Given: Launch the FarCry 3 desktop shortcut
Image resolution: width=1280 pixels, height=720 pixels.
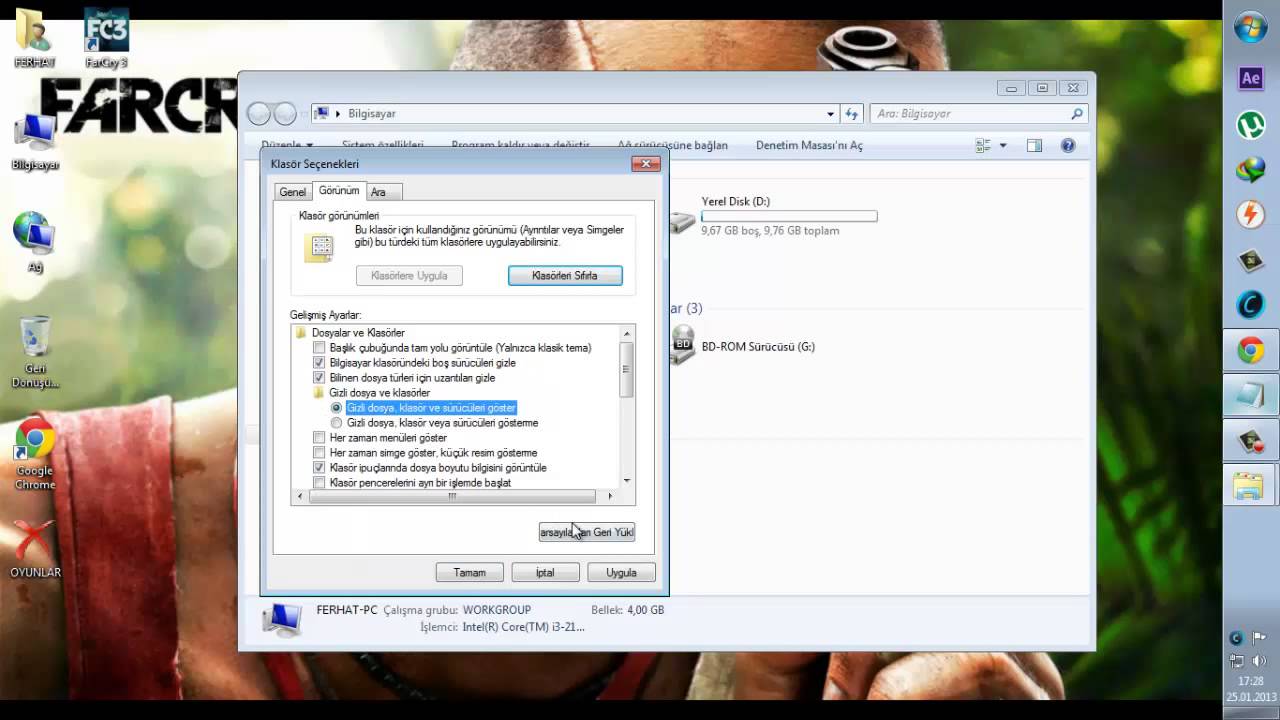Looking at the screenshot, I should tap(106, 38).
